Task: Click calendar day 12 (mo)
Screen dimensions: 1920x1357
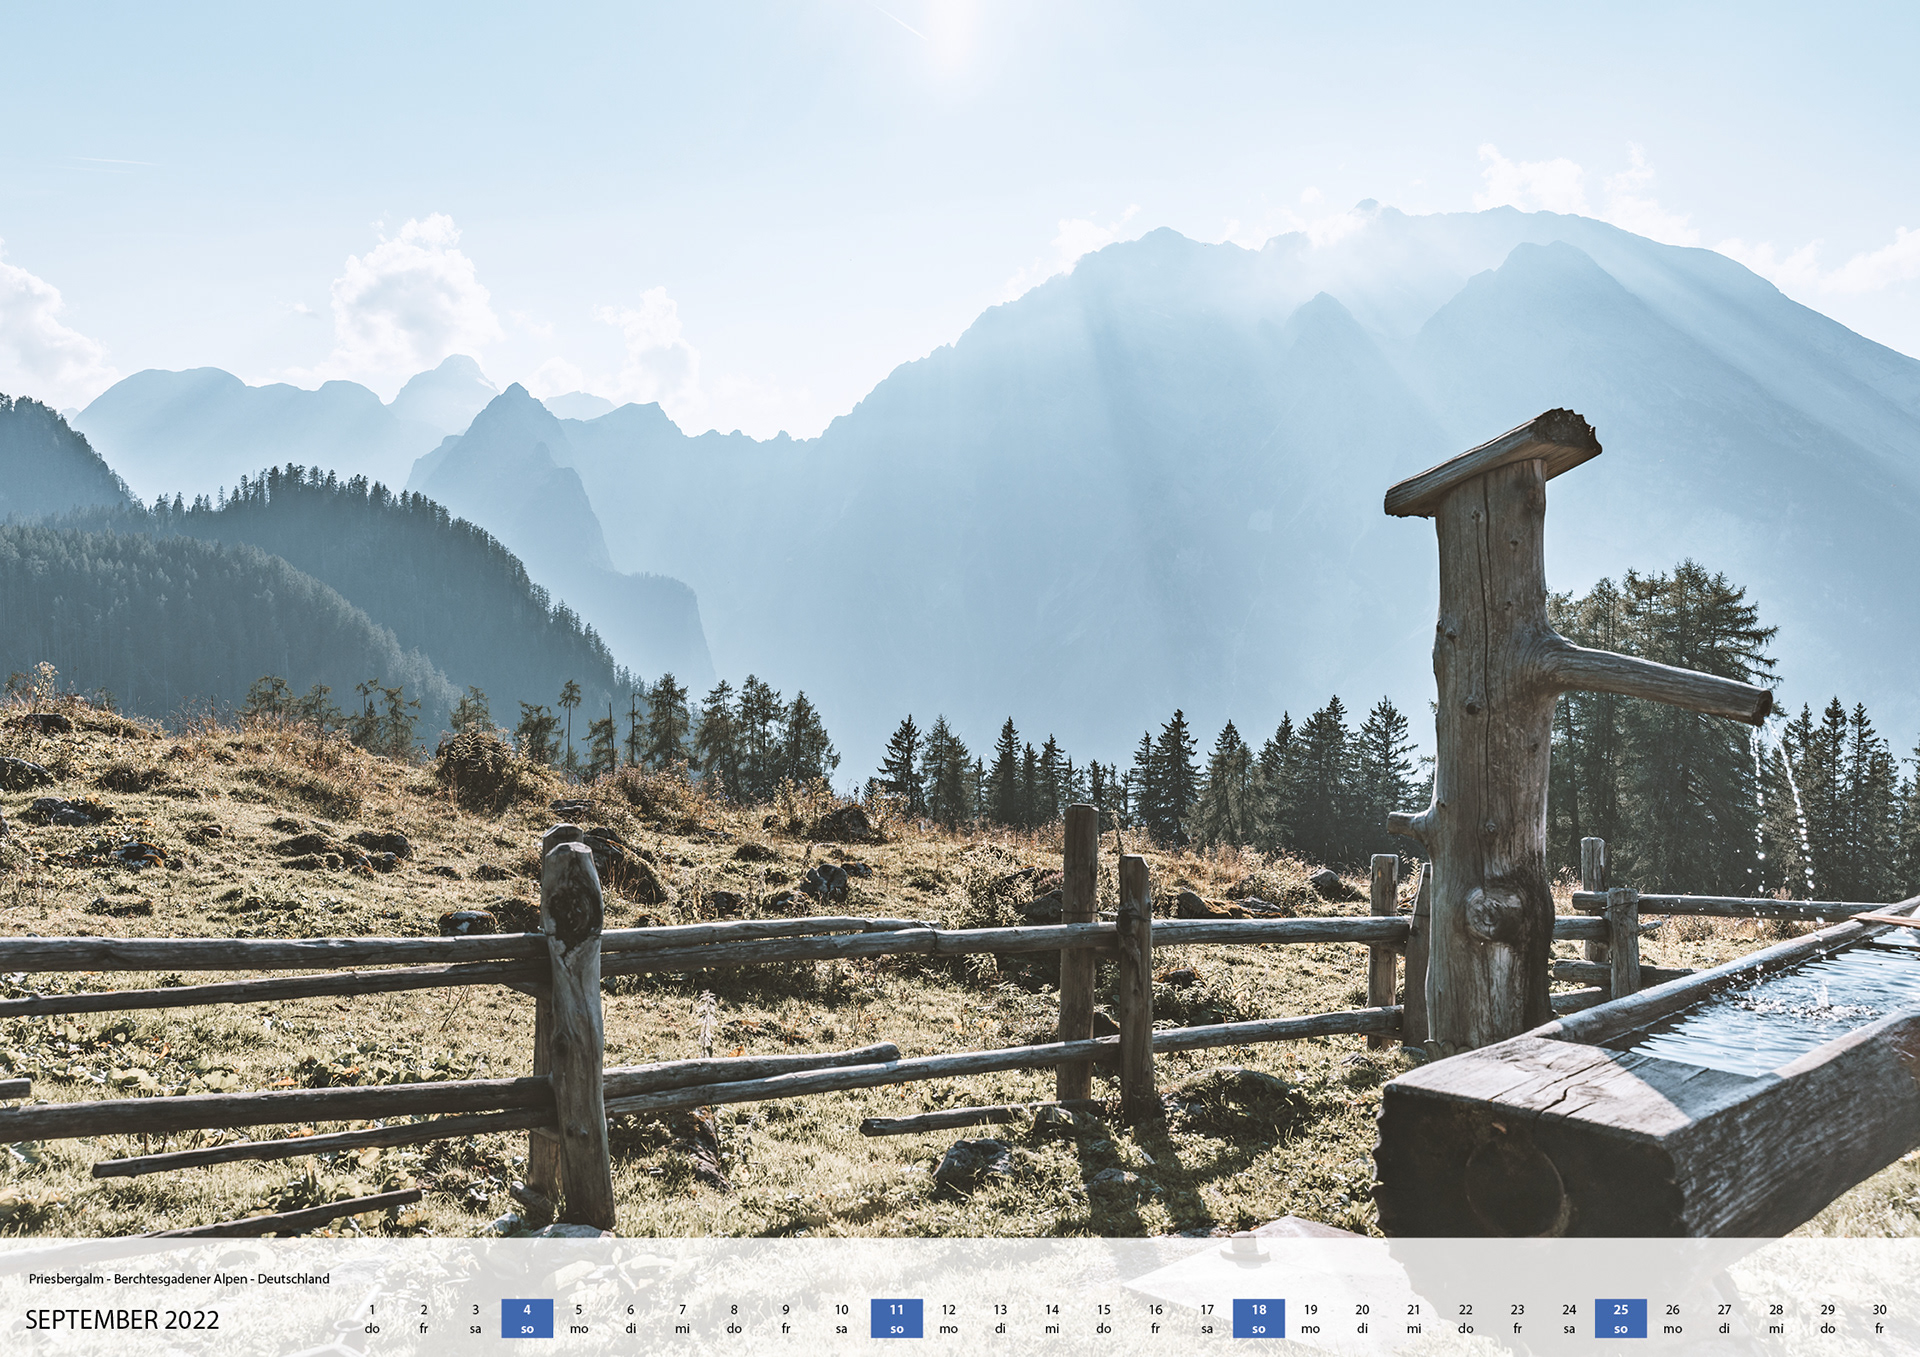Action: [x=948, y=1318]
